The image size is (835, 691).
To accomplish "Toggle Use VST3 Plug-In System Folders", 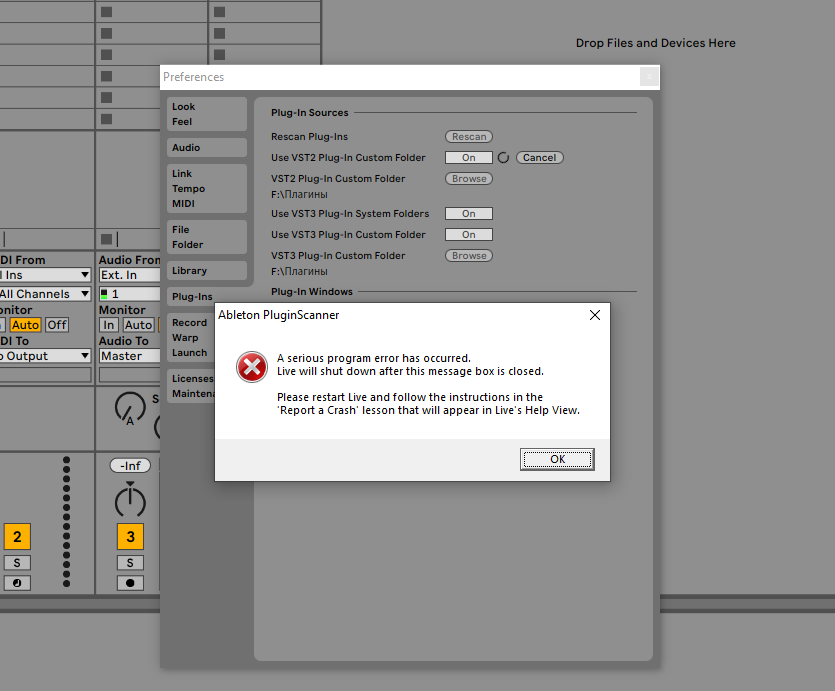I will click(x=469, y=213).
